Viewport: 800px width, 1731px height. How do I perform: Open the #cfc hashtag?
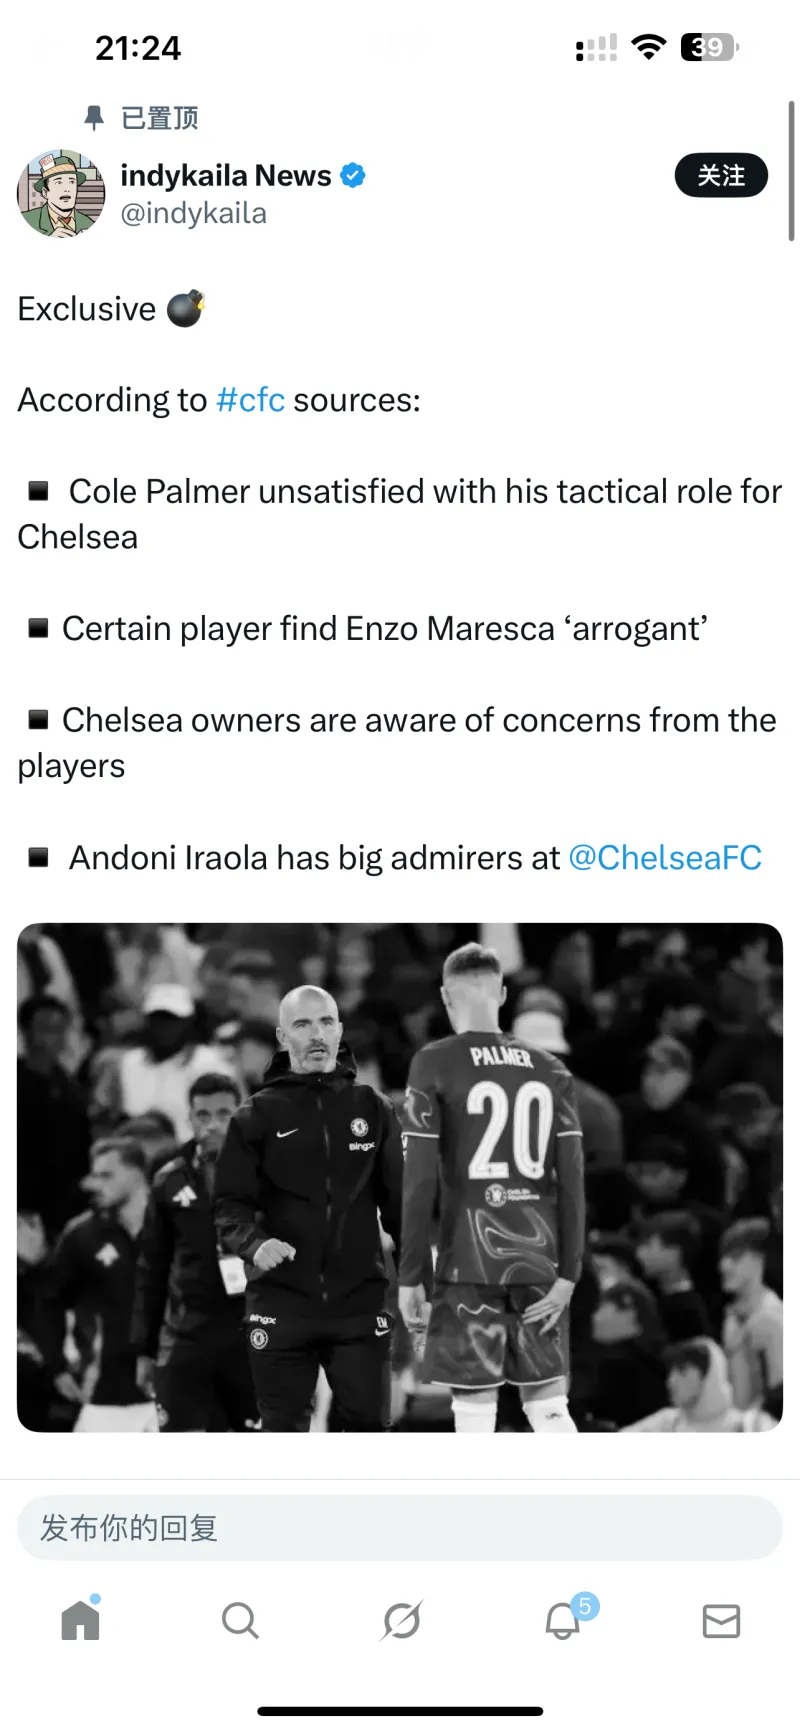click(x=250, y=400)
